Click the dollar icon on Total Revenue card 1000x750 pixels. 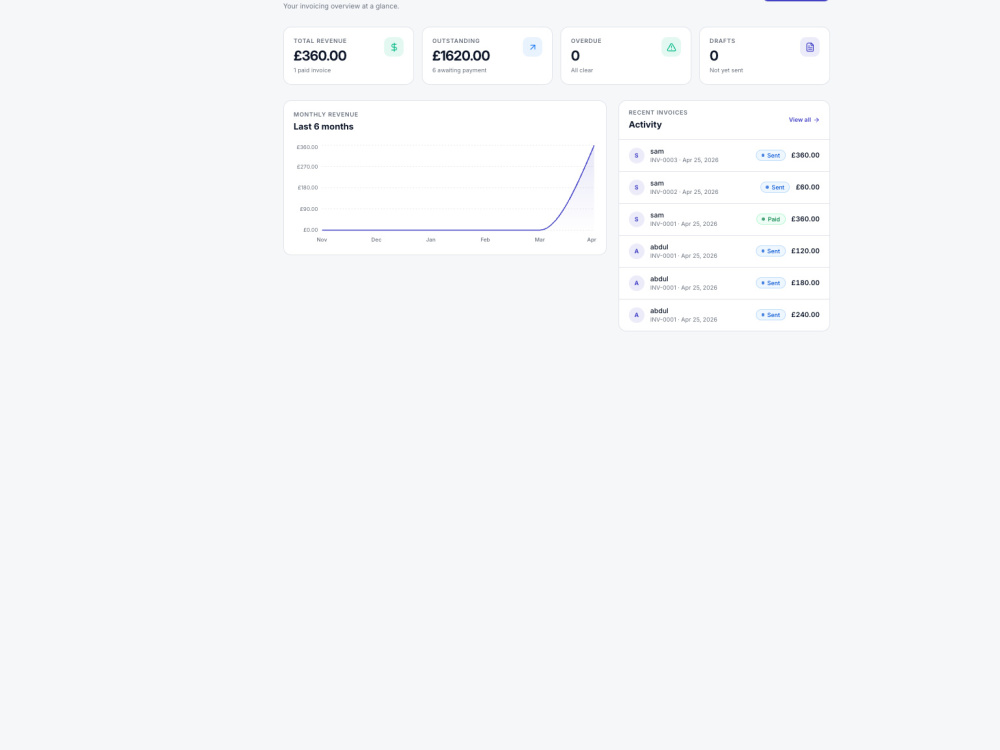coord(393,47)
